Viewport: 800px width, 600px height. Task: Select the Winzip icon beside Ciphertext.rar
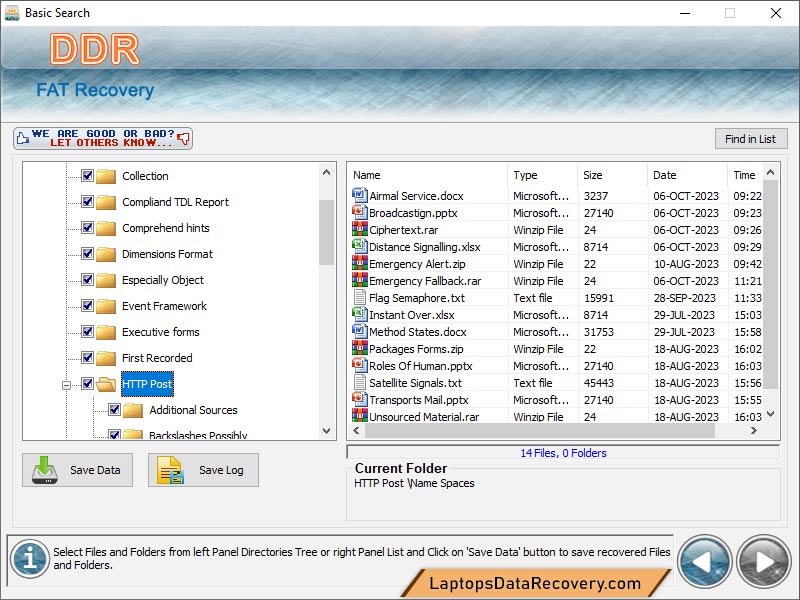click(360, 230)
